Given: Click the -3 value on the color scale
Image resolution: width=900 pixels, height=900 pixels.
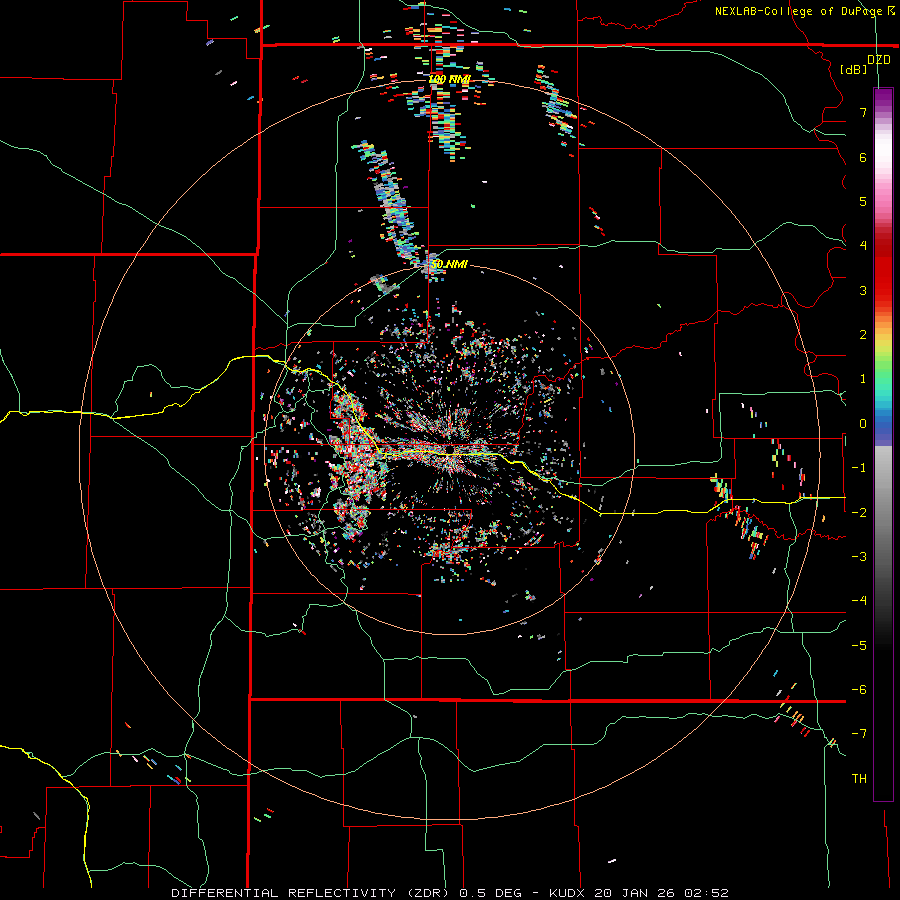Looking at the screenshot, I should pyautogui.click(x=859, y=557).
